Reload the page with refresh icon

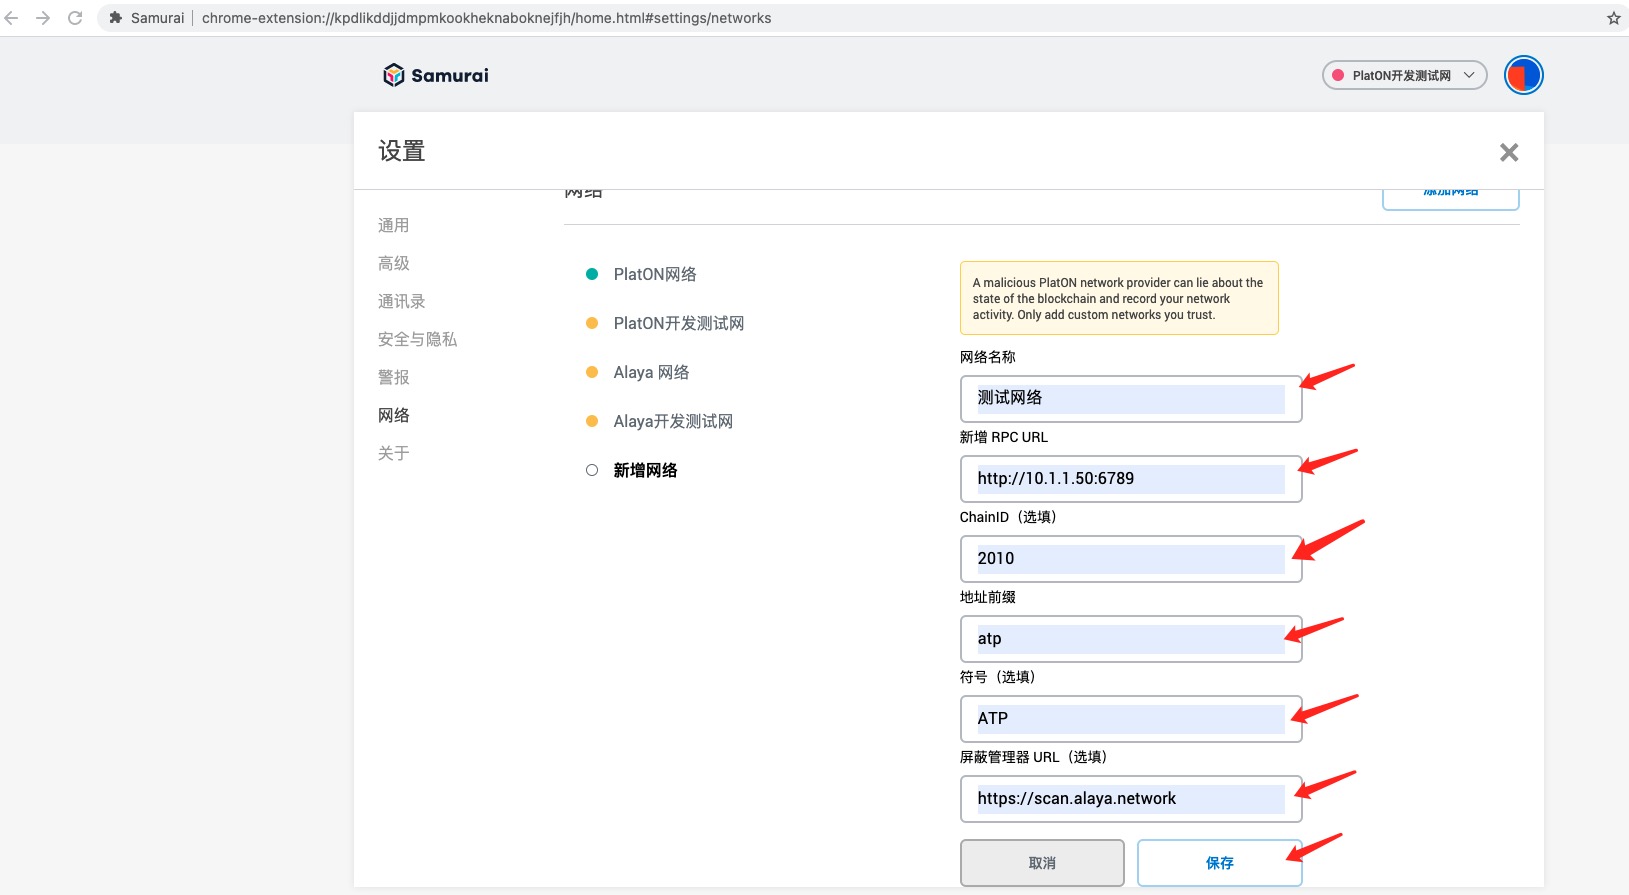pos(75,18)
